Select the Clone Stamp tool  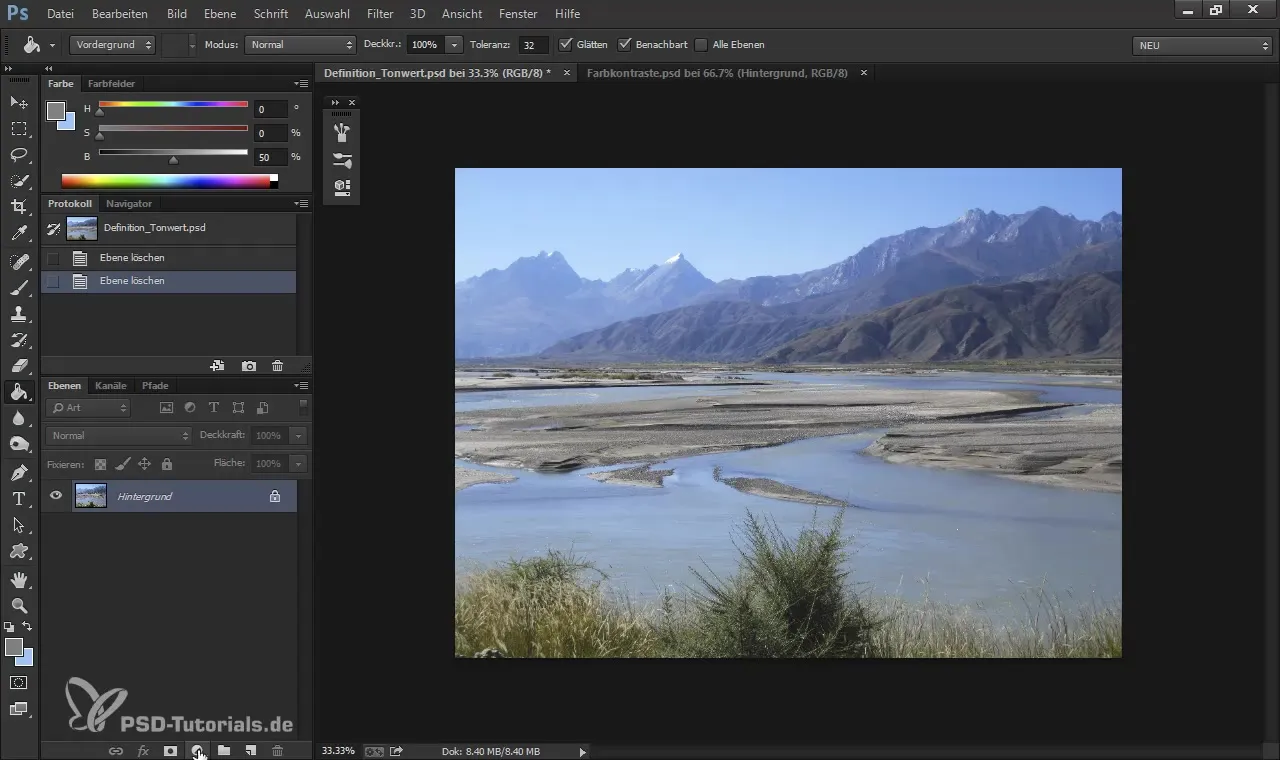coord(19,314)
